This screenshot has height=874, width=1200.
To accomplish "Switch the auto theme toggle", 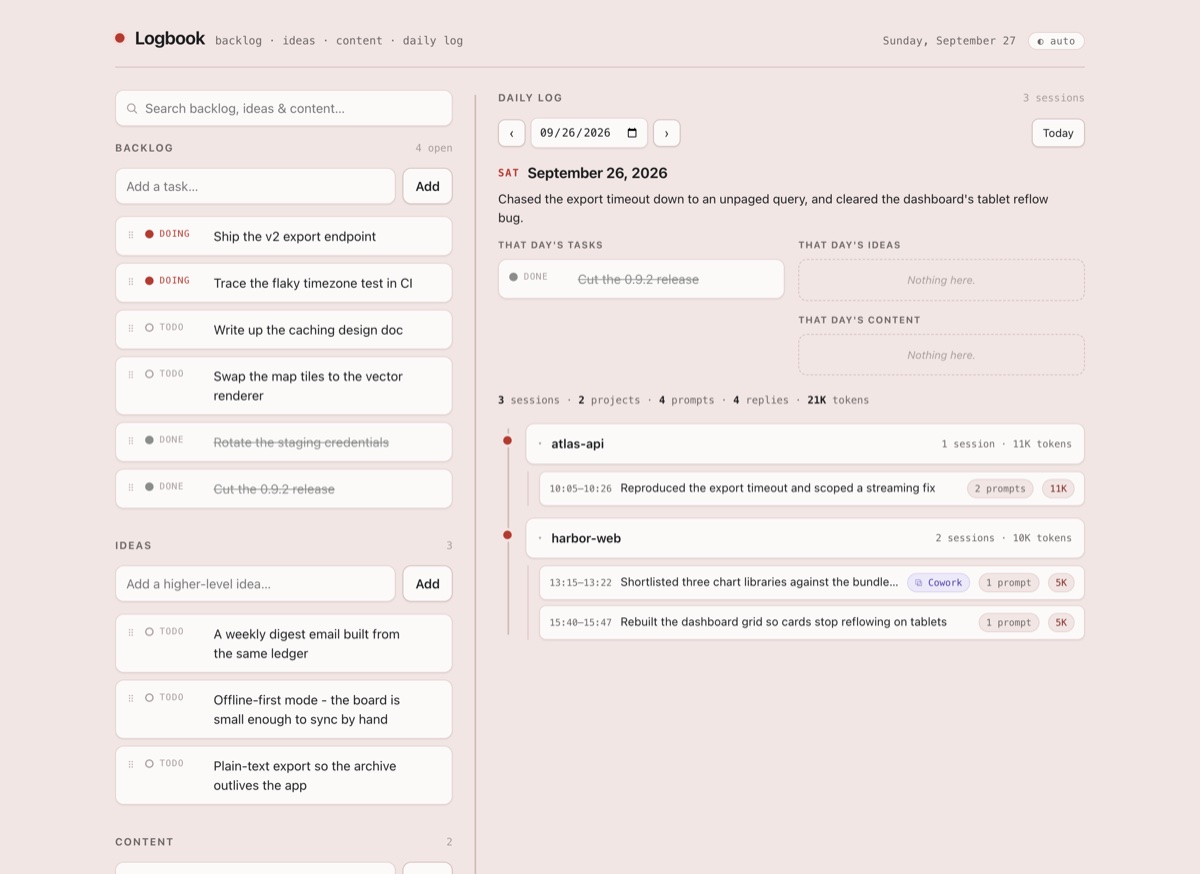I will pos(1056,41).
